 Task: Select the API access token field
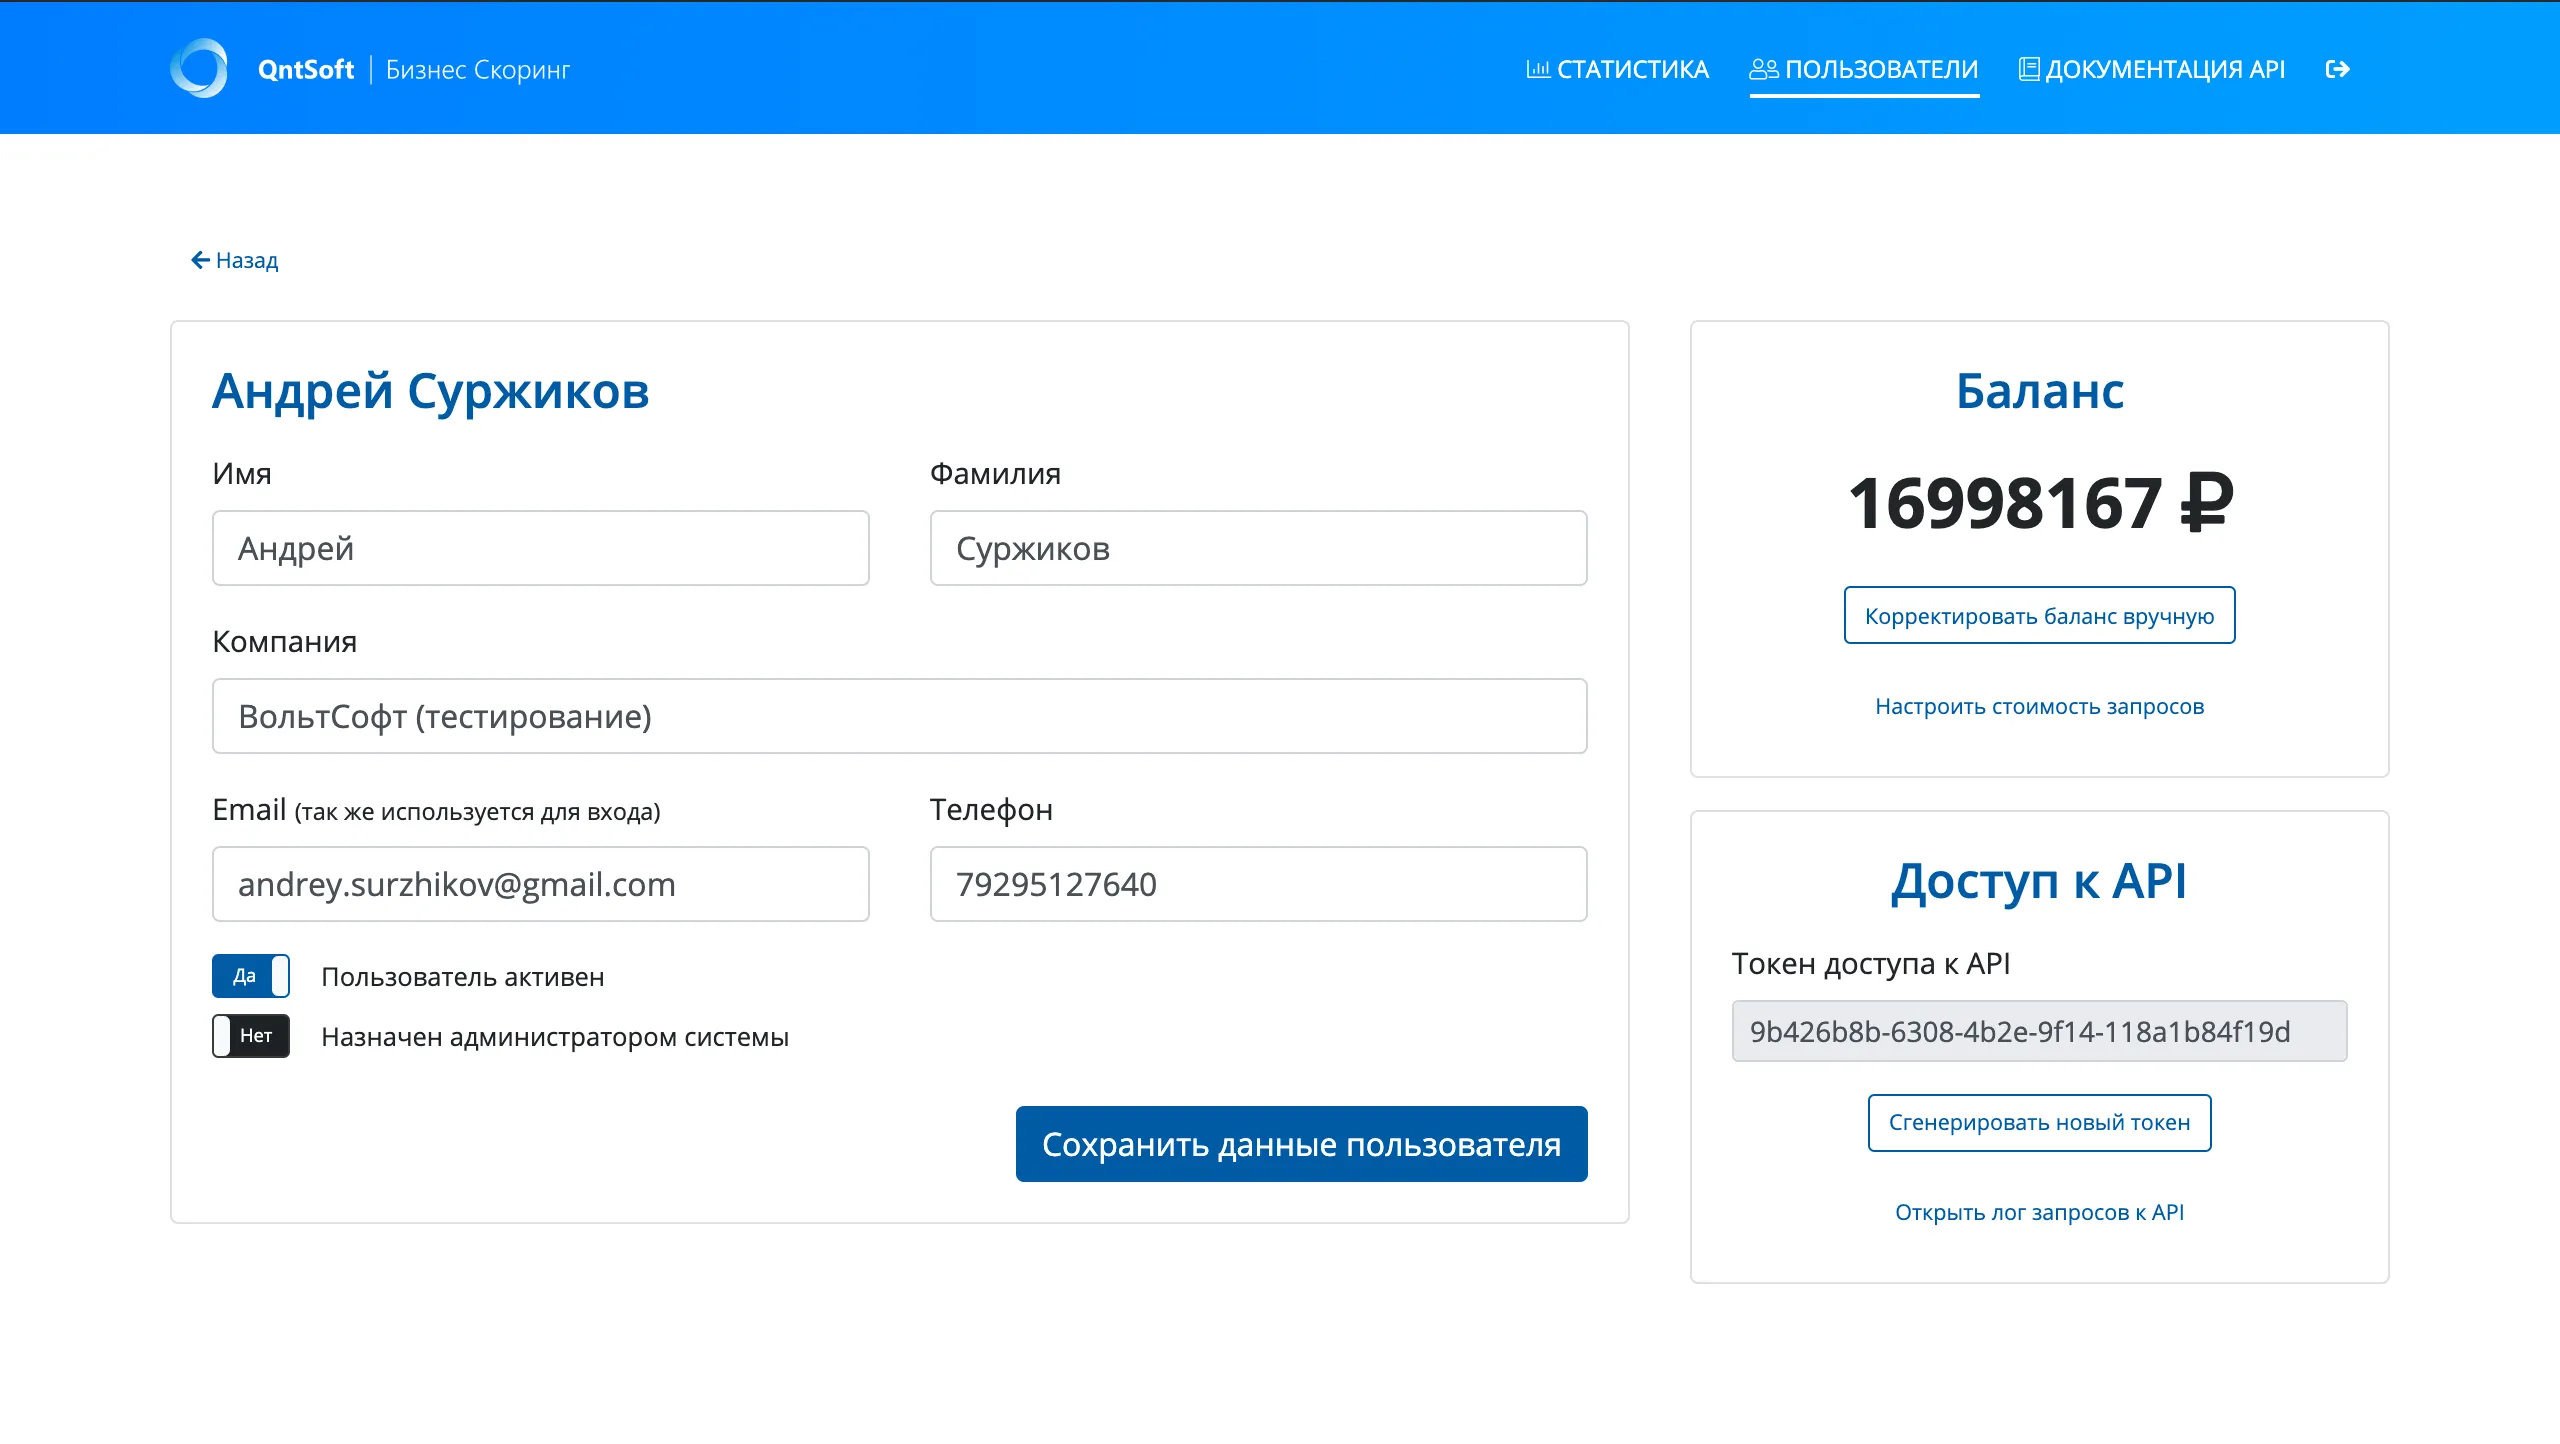2040,1031
